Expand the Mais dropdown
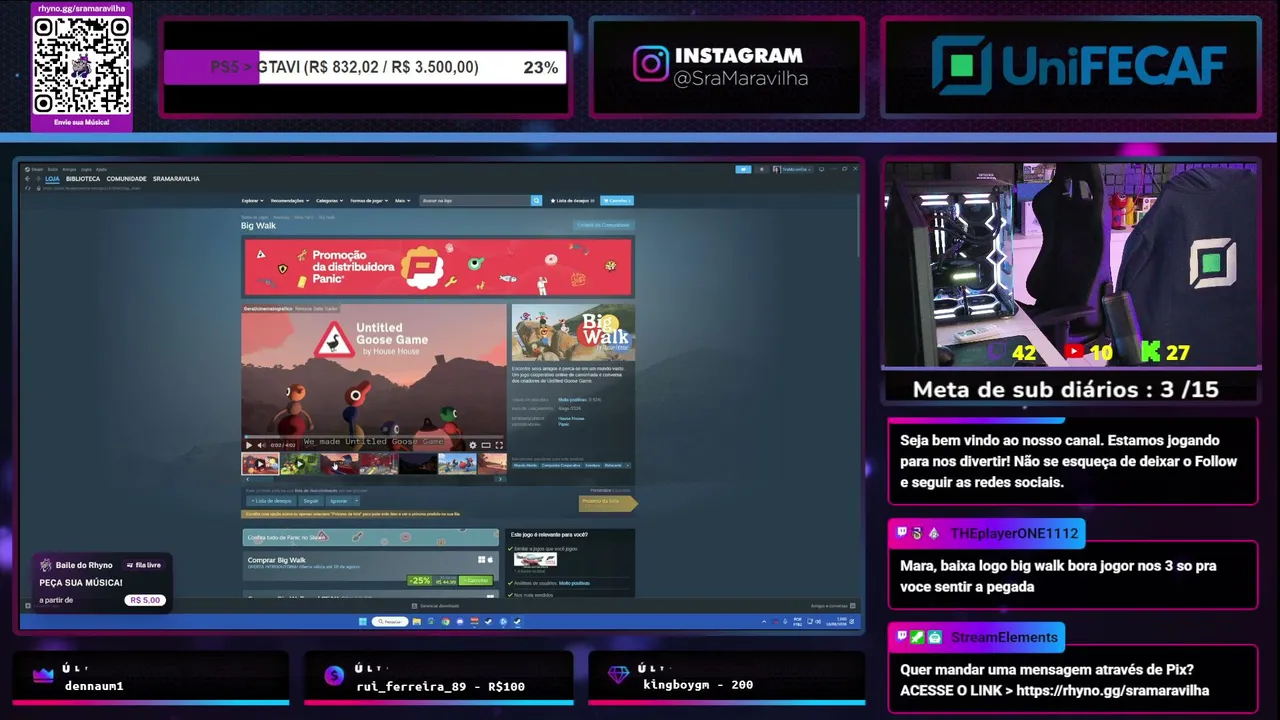 pyautogui.click(x=402, y=200)
